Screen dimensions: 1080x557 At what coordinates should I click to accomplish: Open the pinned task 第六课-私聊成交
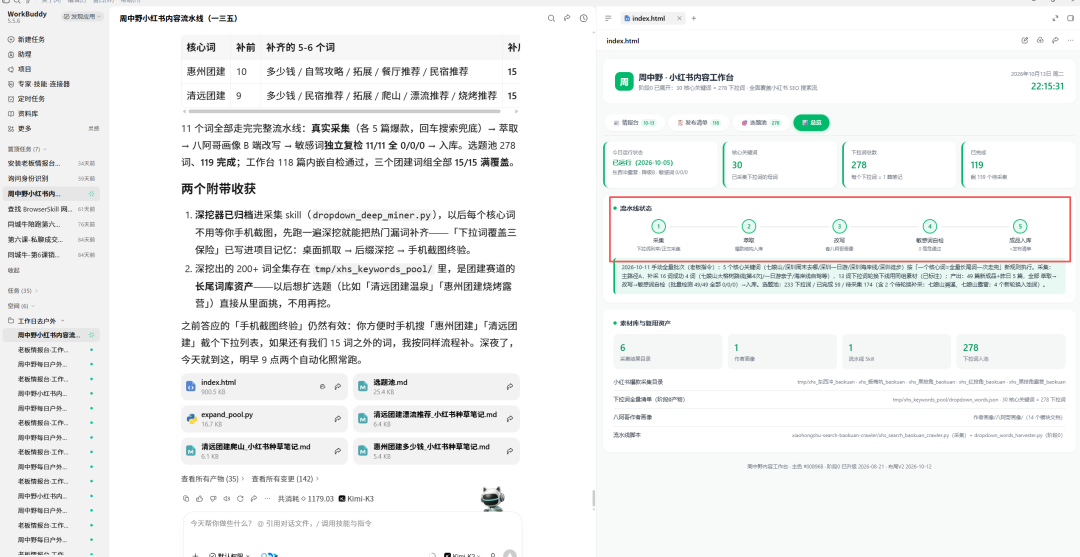[x=51, y=240]
